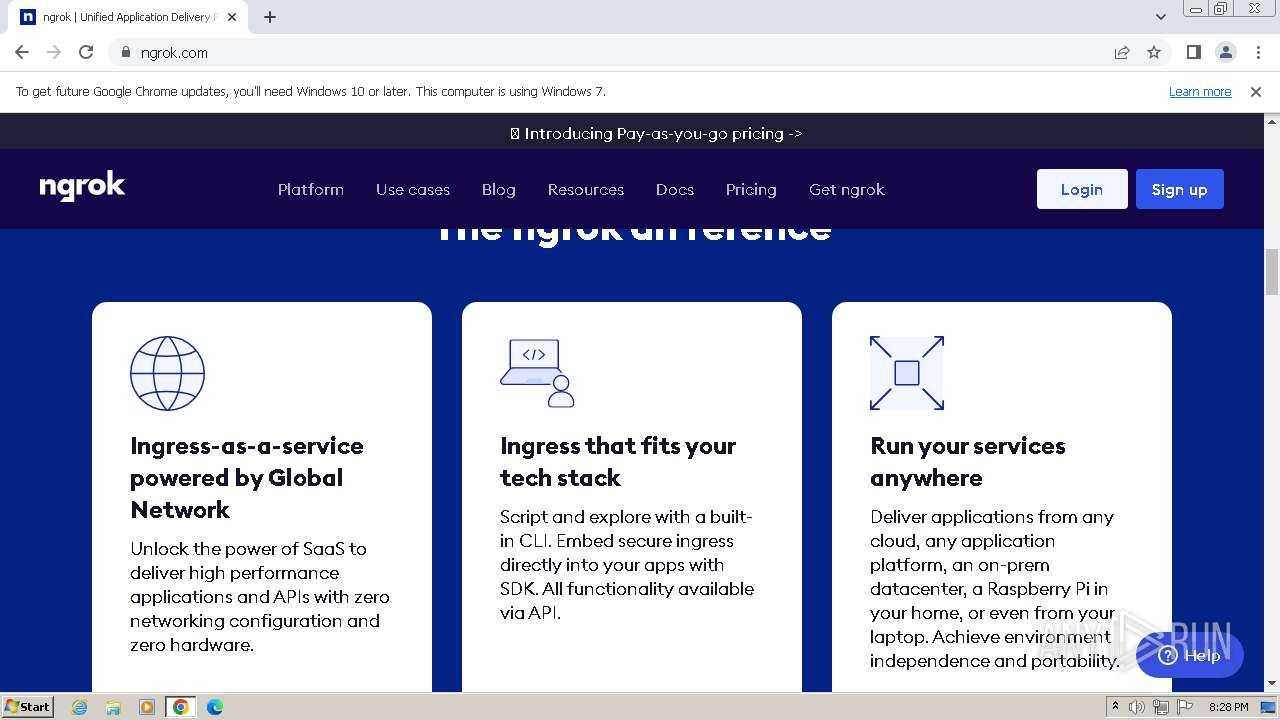Image resolution: width=1280 pixels, height=720 pixels.
Task: Open the Chrome profile menu
Action: [x=1225, y=52]
